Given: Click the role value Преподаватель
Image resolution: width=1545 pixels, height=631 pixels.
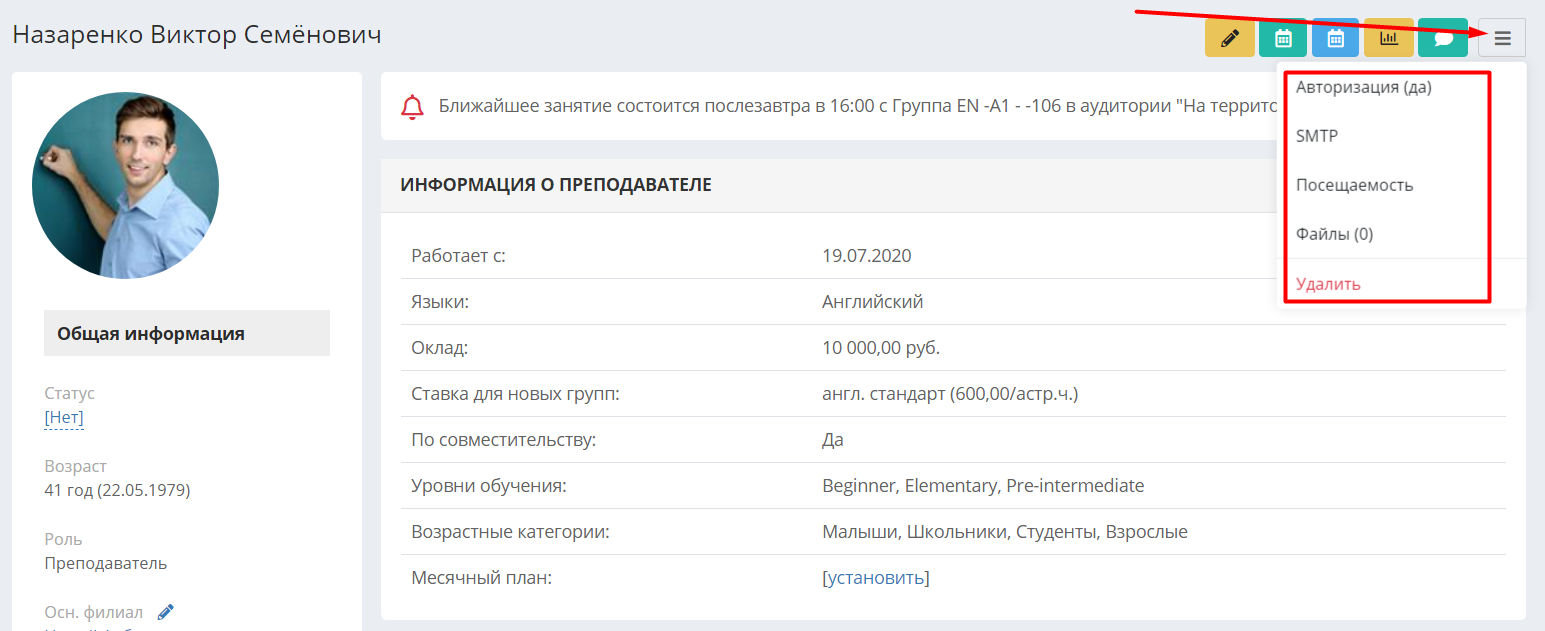Looking at the screenshot, I should [x=105, y=563].
